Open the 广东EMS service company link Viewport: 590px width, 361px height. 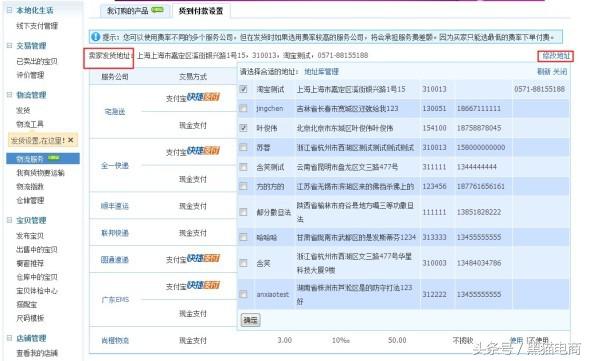coord(115,300)
